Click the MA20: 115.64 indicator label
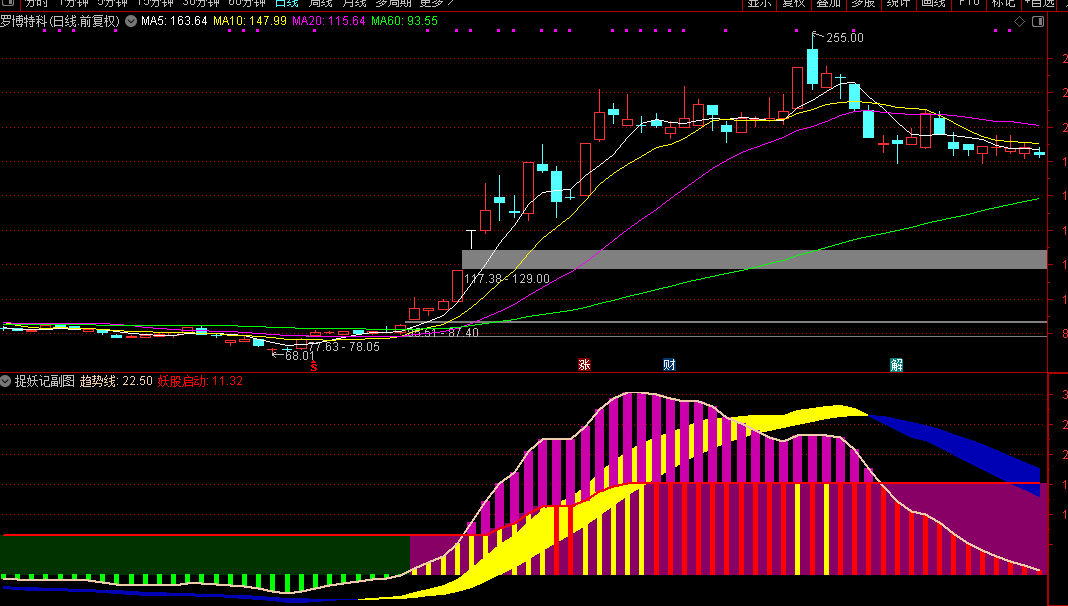Image resolution: width=1068 pixels, height=606 pixels. 329,21
